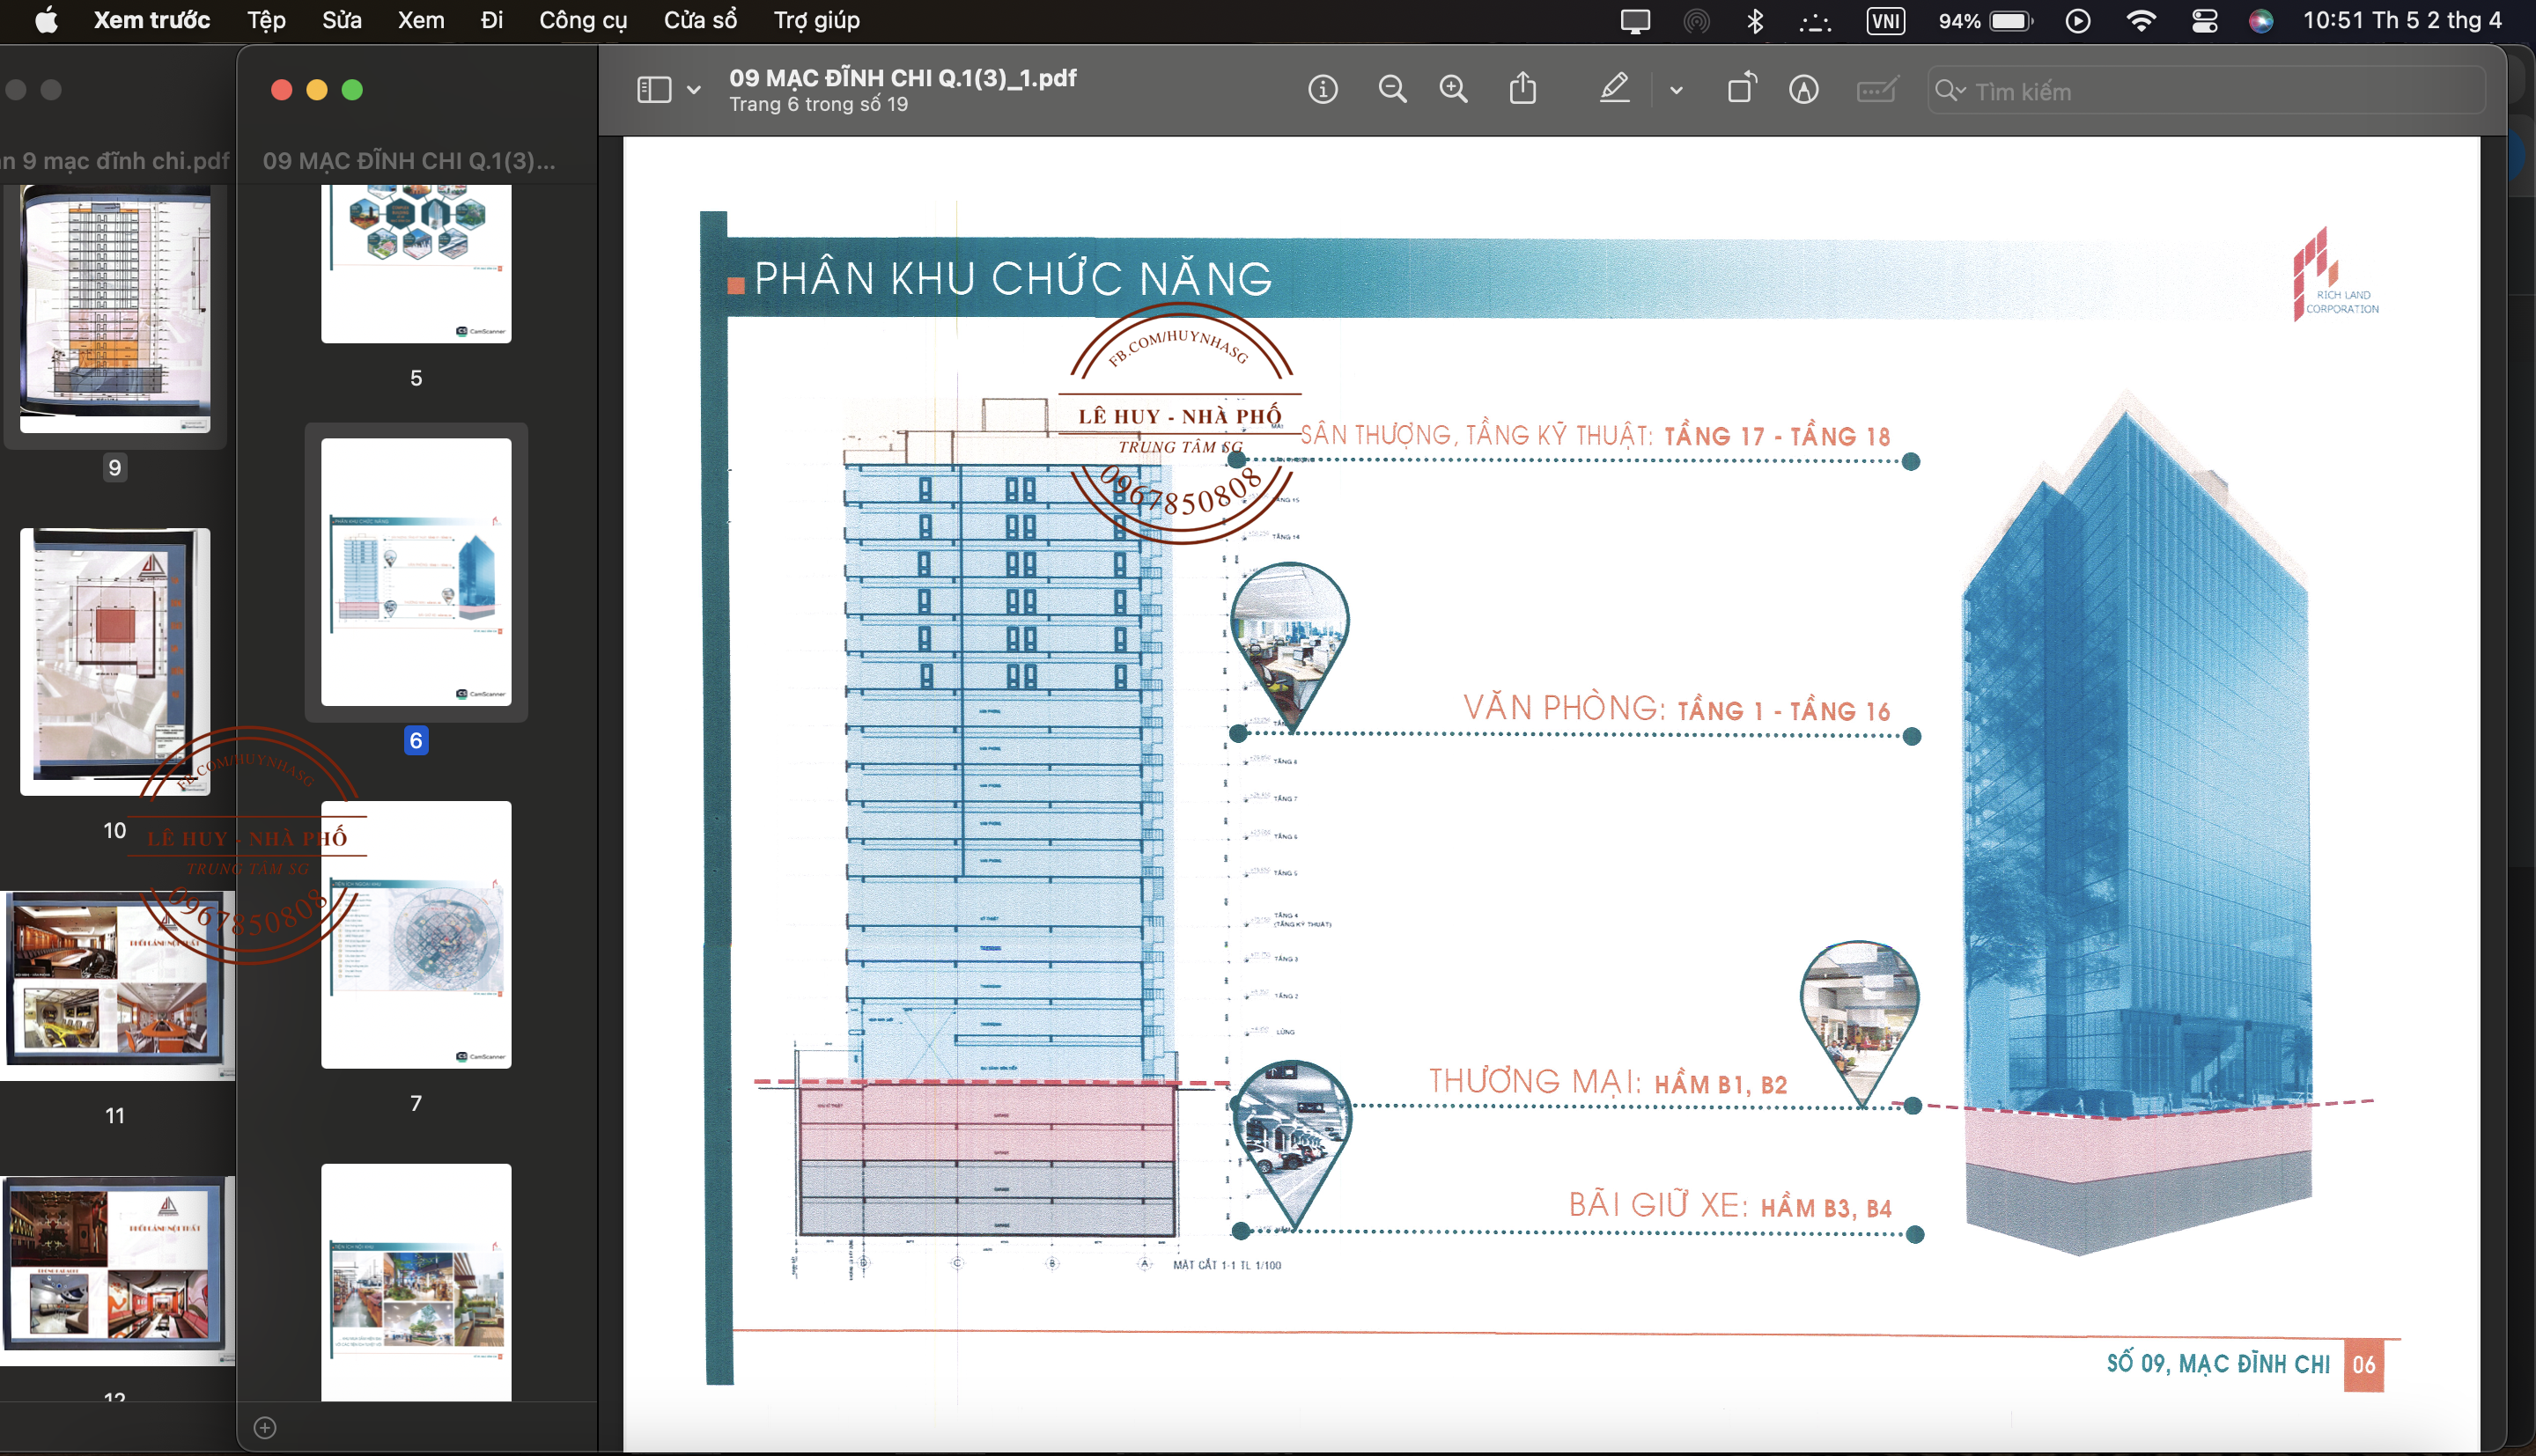Open the Control Center in the menu bar
2536x1456 pixels.
[x=2204, y=21]
